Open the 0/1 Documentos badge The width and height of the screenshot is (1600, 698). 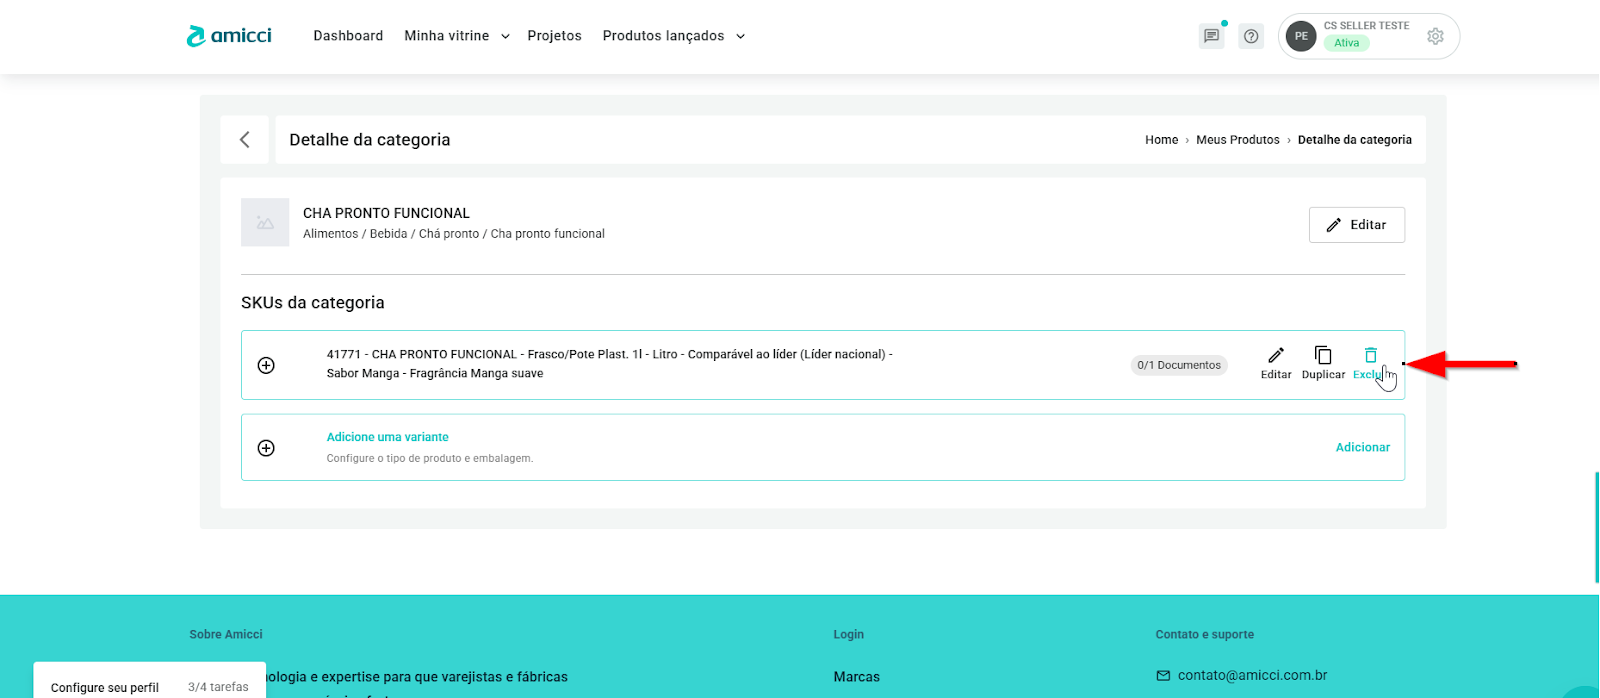coord(1179,365)
